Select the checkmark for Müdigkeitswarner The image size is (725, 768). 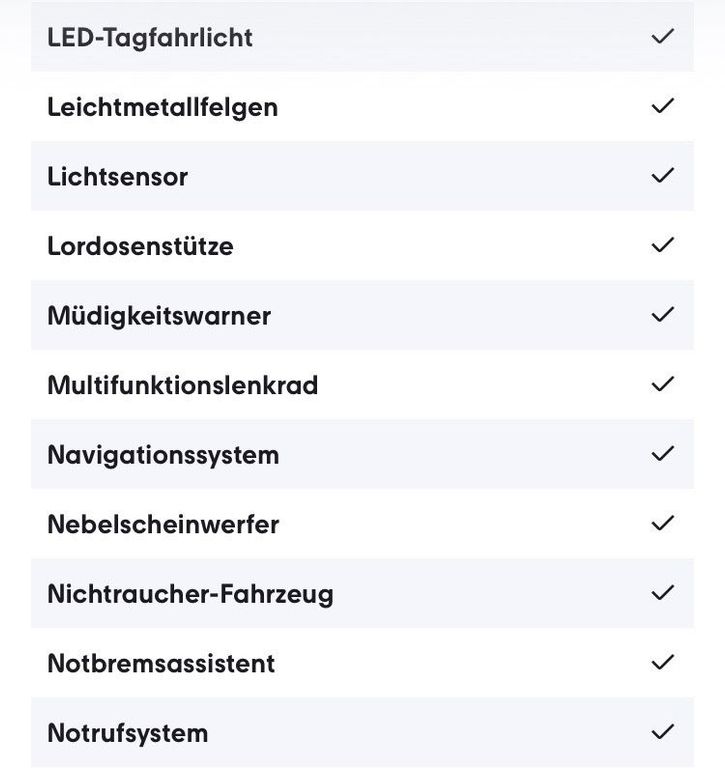662,314
